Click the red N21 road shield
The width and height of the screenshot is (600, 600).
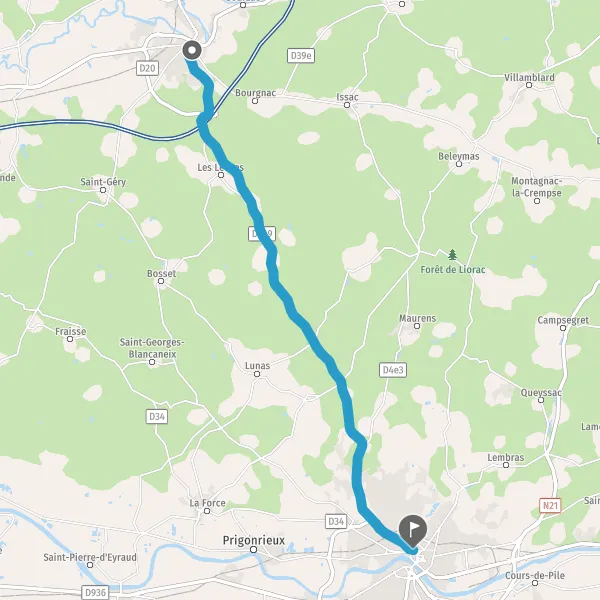[550, 505]
